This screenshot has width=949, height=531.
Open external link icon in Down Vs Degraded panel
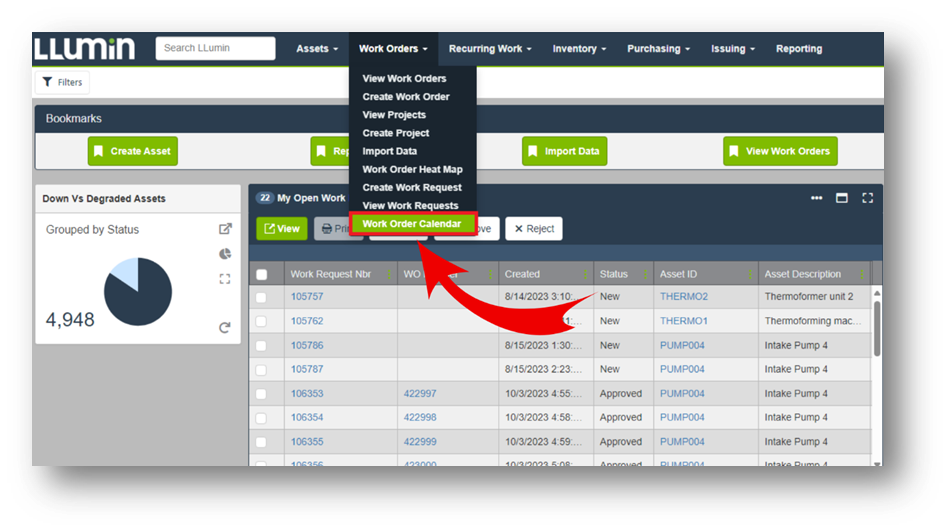pos(225,229)
